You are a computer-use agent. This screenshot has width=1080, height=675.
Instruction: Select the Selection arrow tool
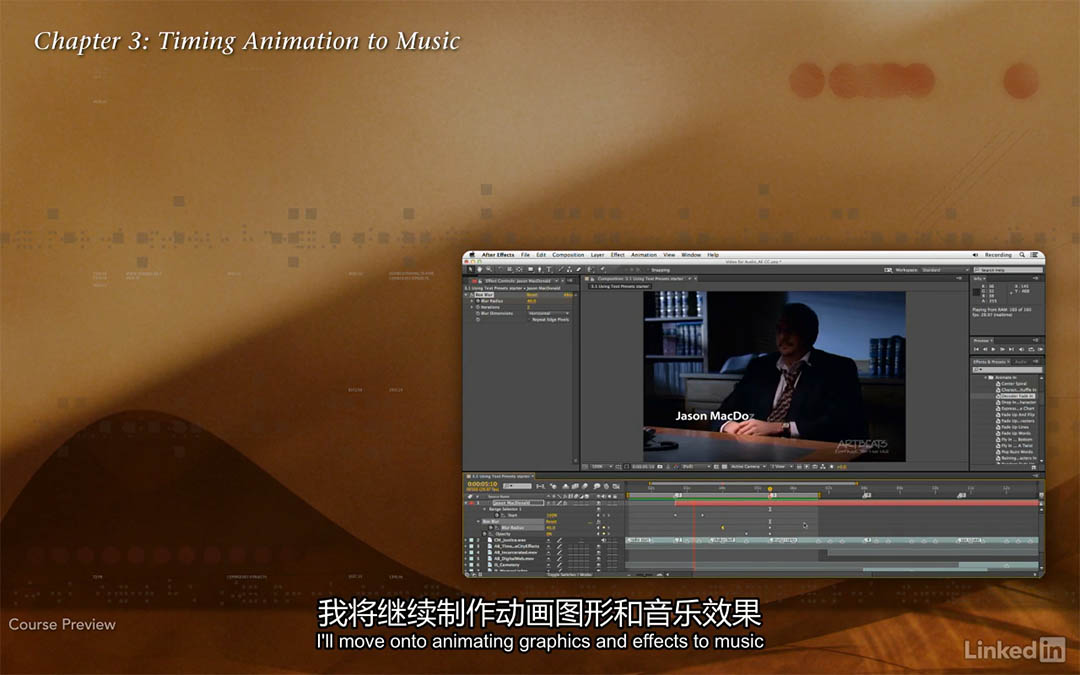tap(470, 270)
